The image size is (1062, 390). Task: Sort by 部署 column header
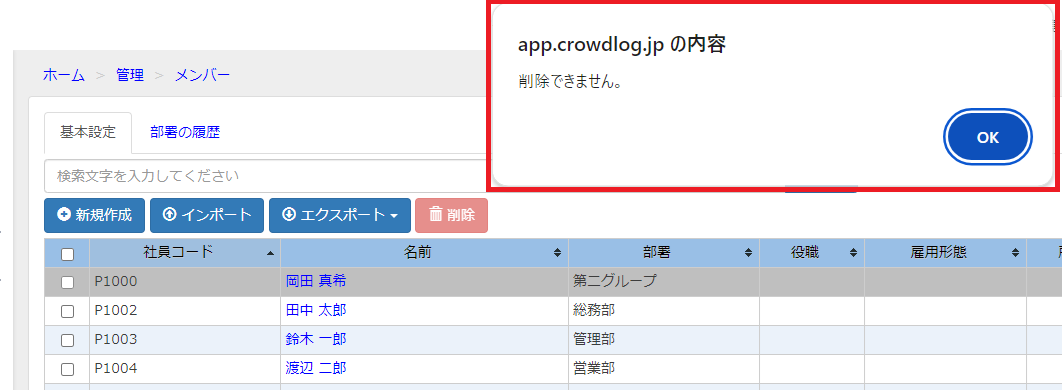(664, 253)
